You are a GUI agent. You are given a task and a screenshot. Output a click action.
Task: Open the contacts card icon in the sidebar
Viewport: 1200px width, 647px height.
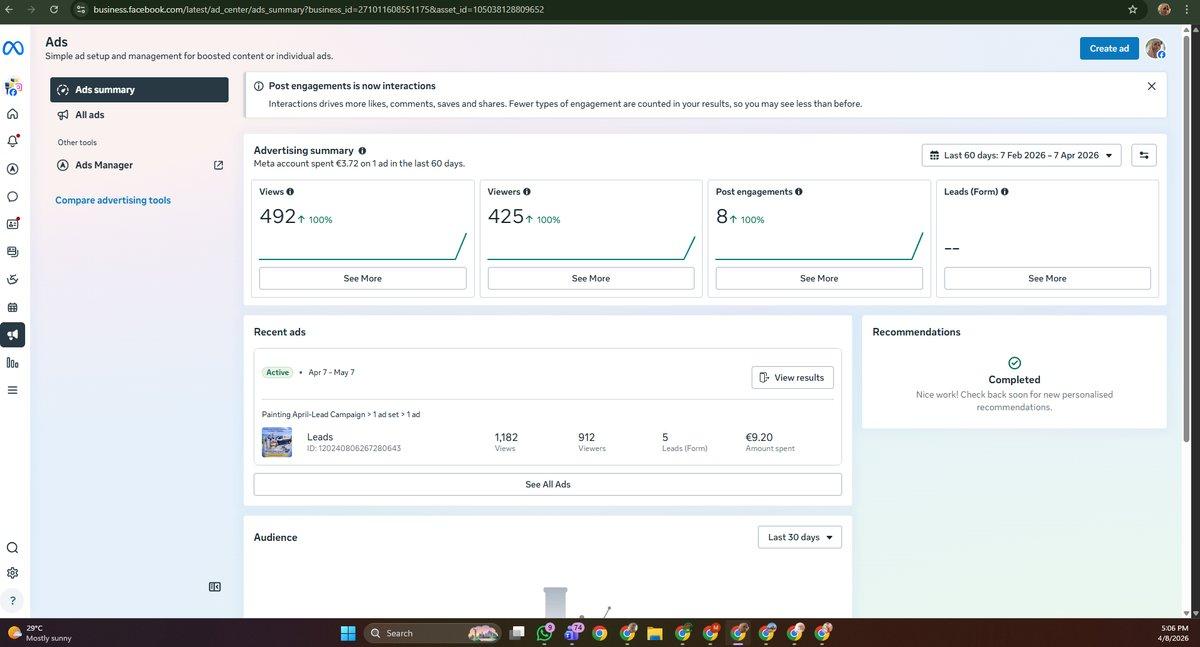pyautogui.click(x=12, y=224)
